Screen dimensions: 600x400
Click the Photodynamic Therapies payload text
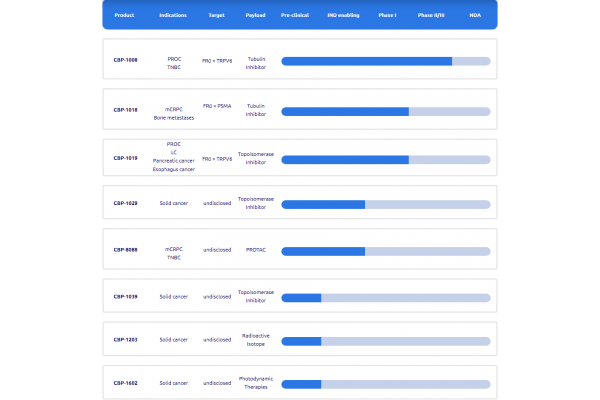[x=255, y=382]
